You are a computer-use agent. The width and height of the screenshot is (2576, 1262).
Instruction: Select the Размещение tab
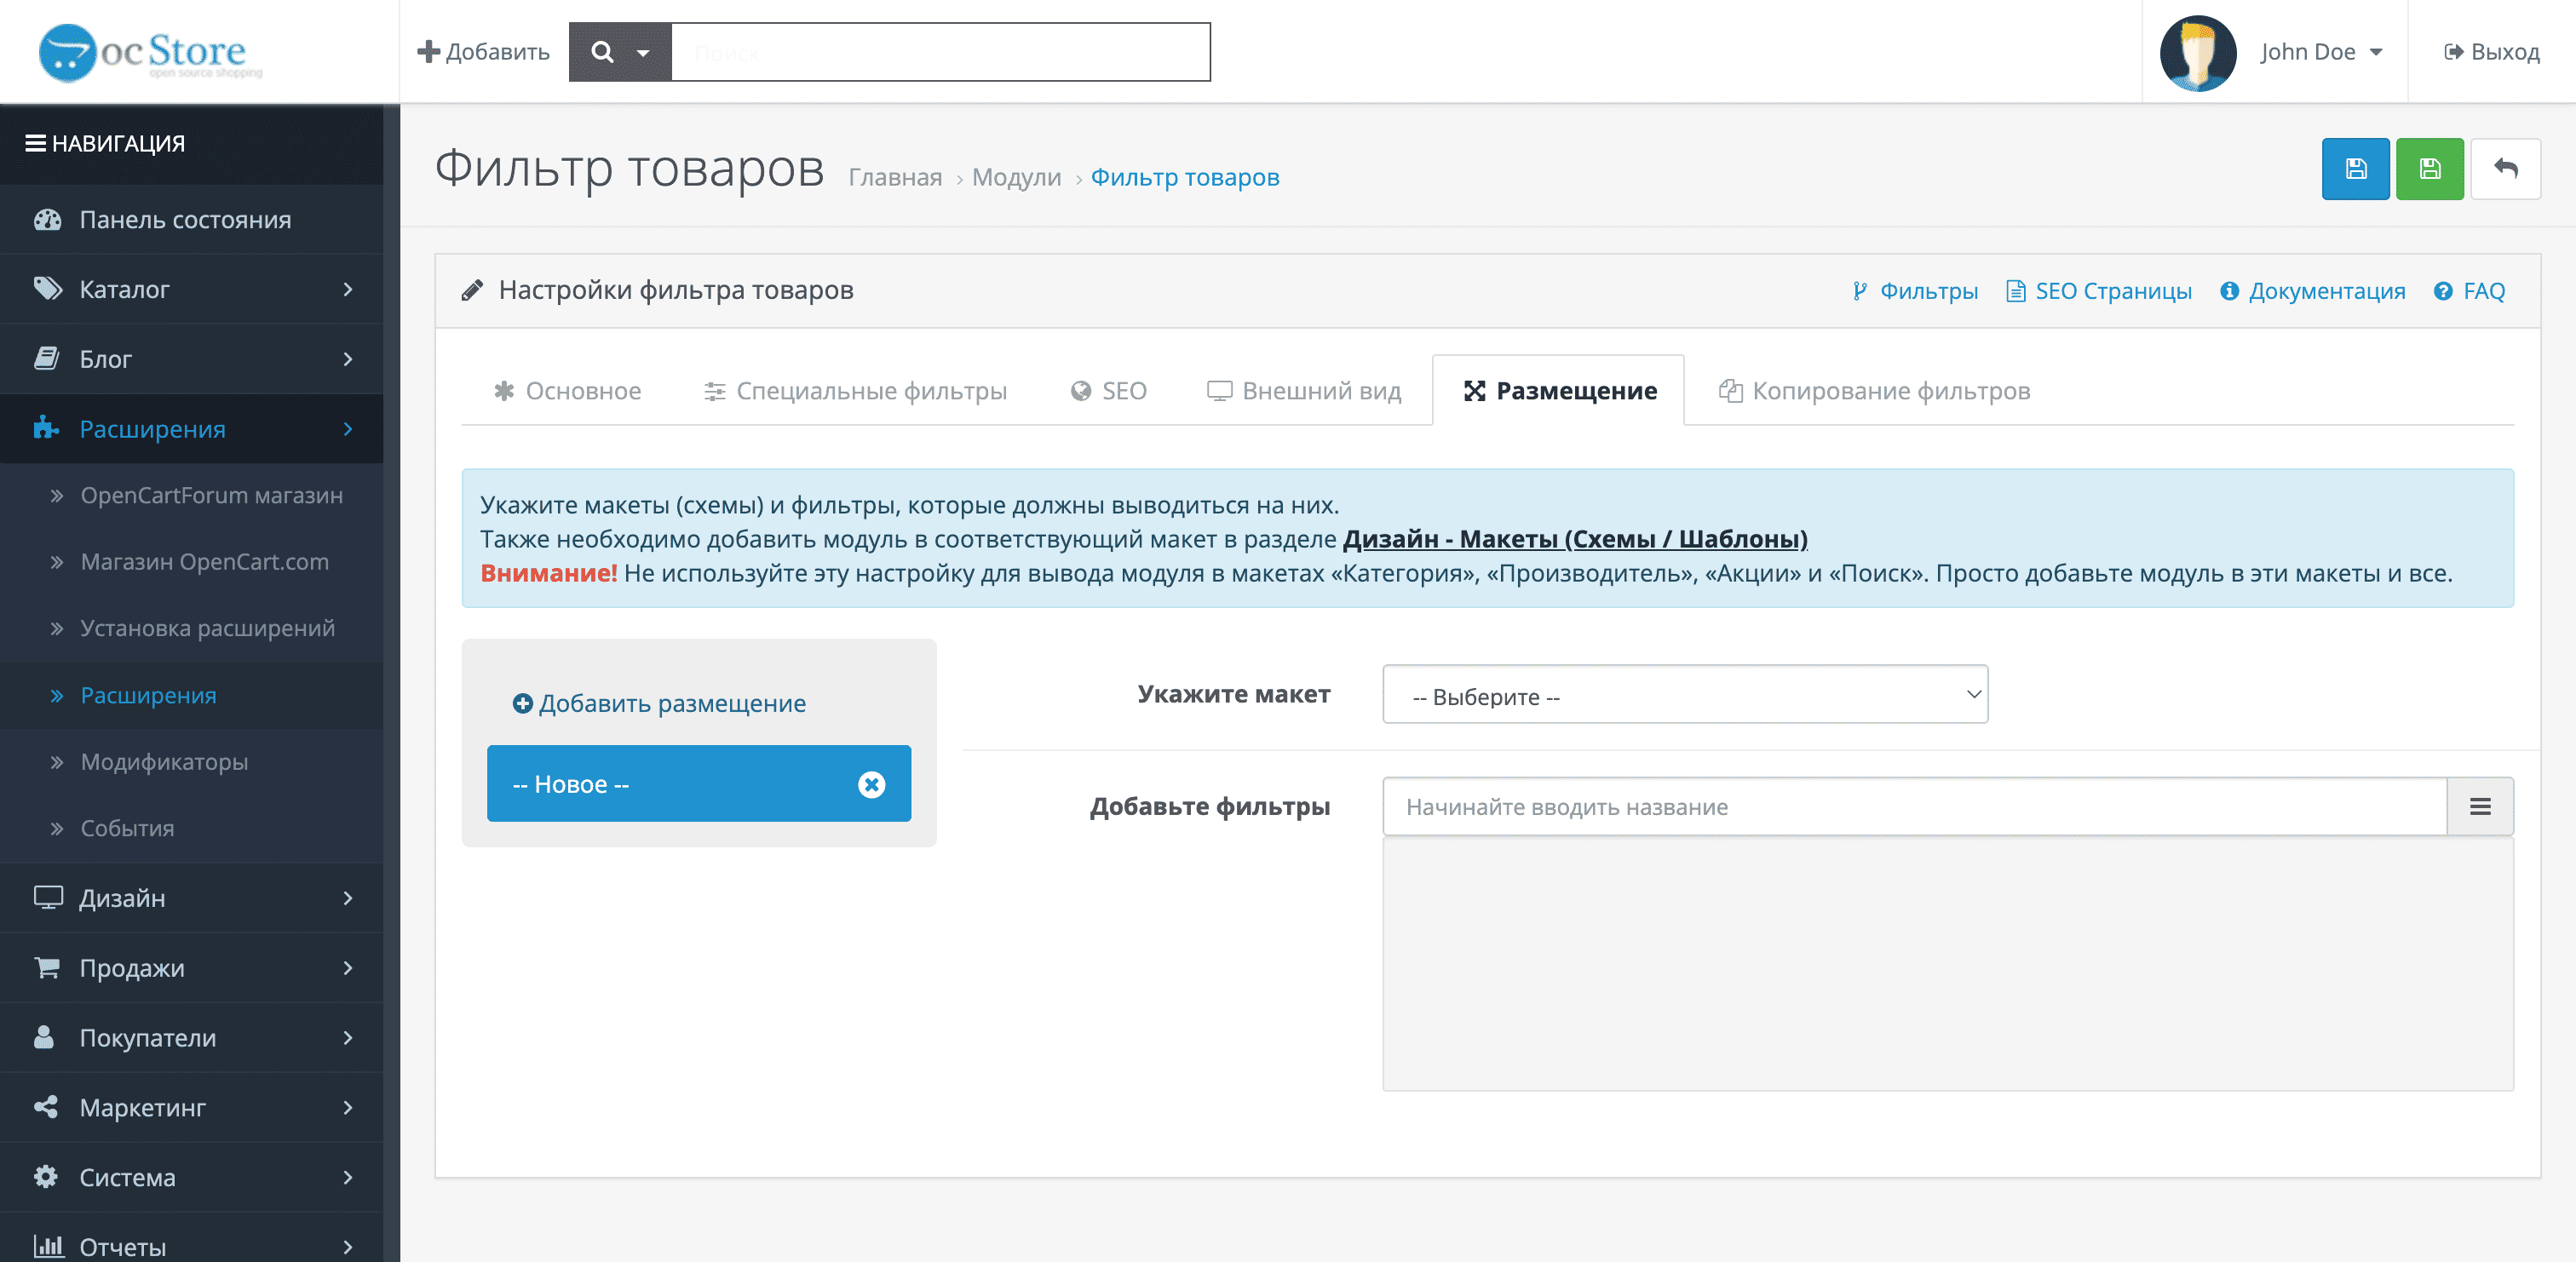(1559, 391)
